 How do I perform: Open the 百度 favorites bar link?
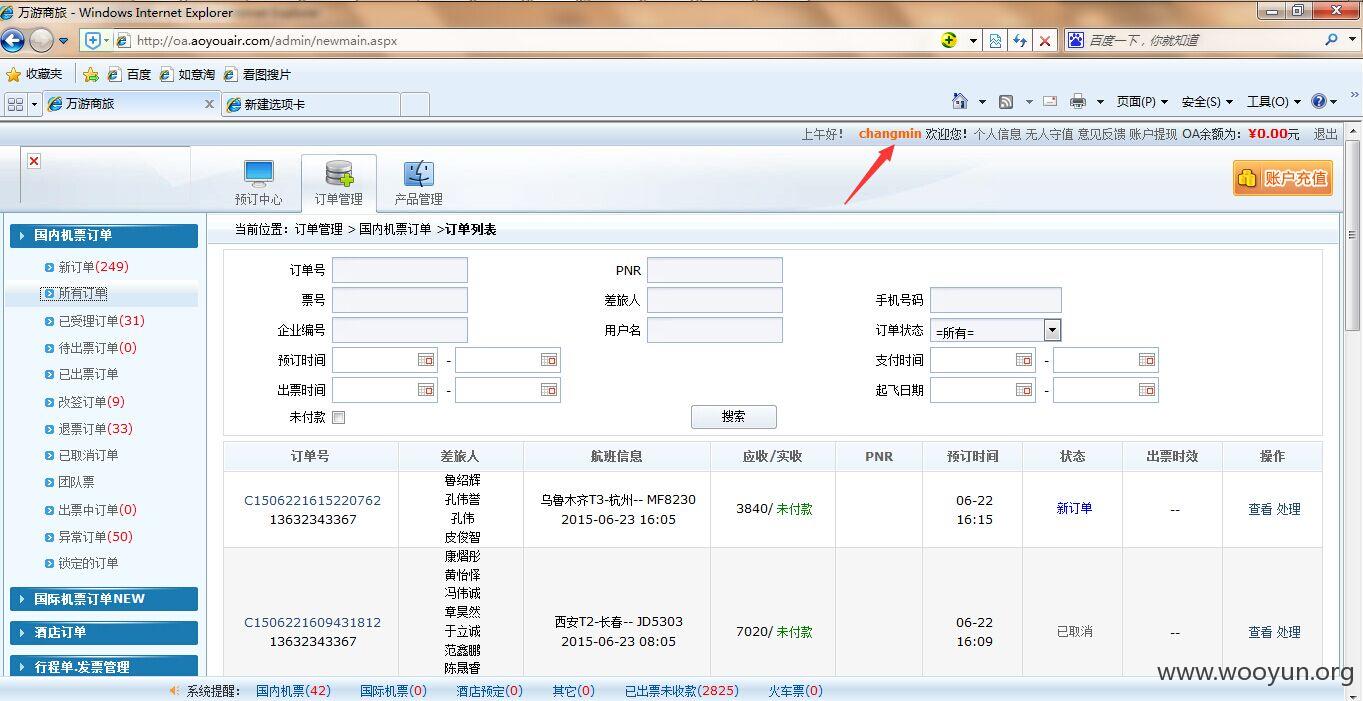[129, 74]
